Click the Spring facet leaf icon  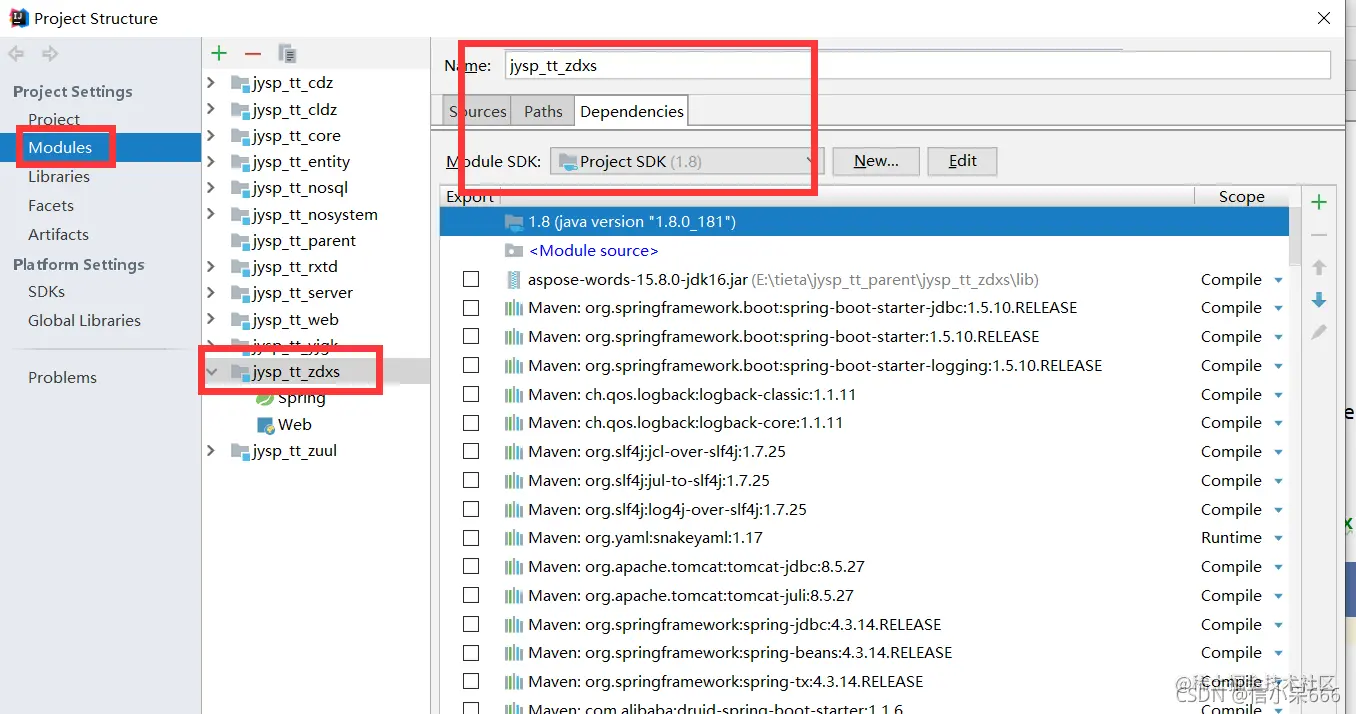[x=265, y=398]
